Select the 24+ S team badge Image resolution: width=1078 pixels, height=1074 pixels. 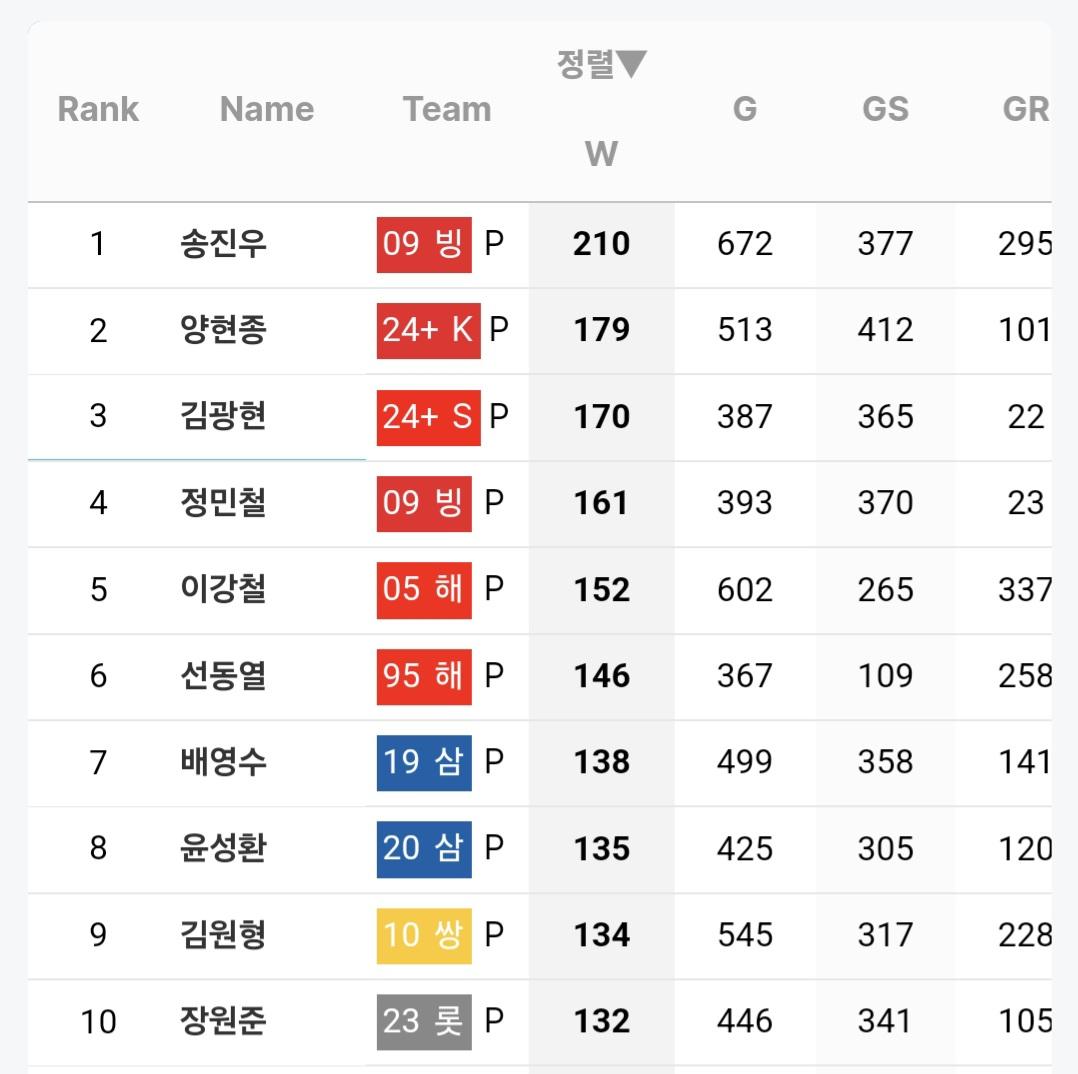428,416
